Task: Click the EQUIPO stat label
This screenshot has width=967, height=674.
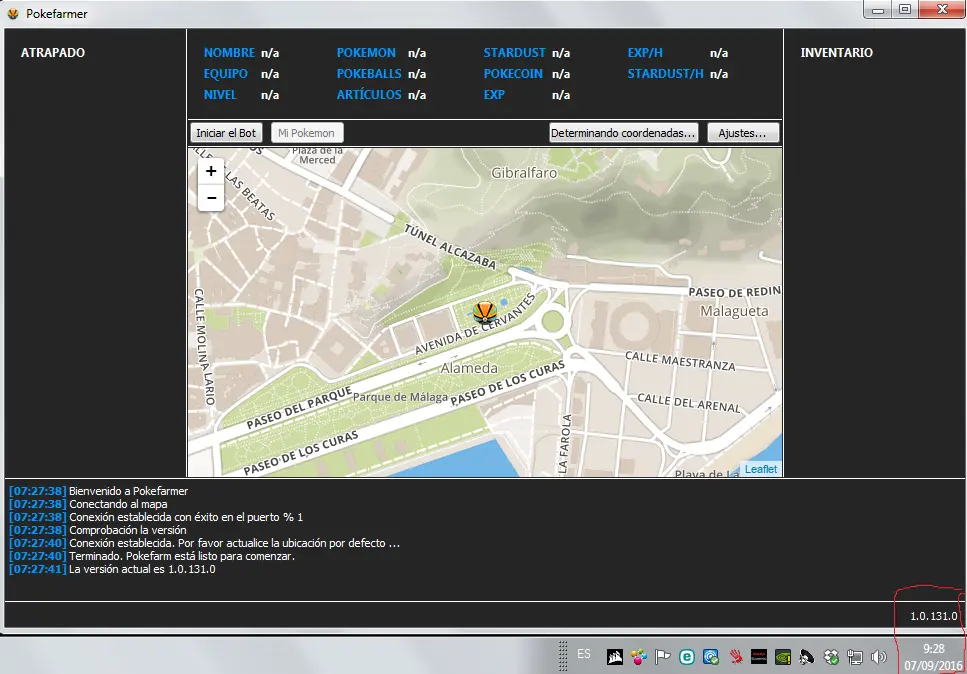Action: [x=226, y=74]
